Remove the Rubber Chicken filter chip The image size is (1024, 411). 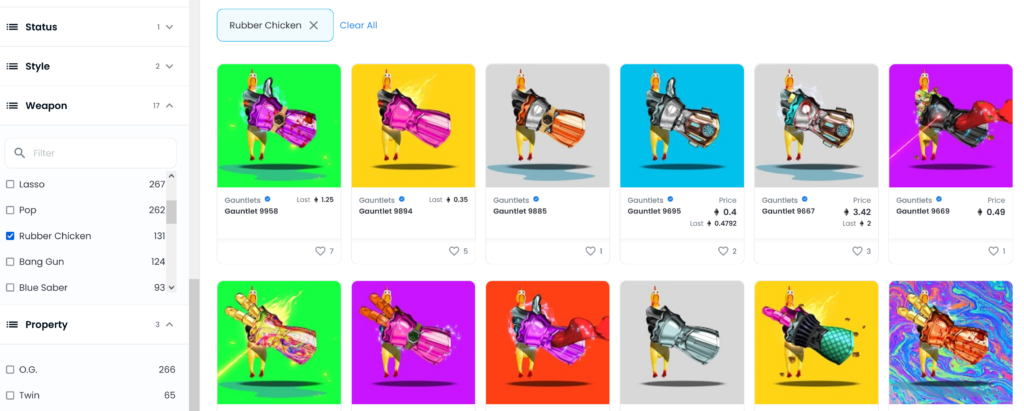(313, 25)
